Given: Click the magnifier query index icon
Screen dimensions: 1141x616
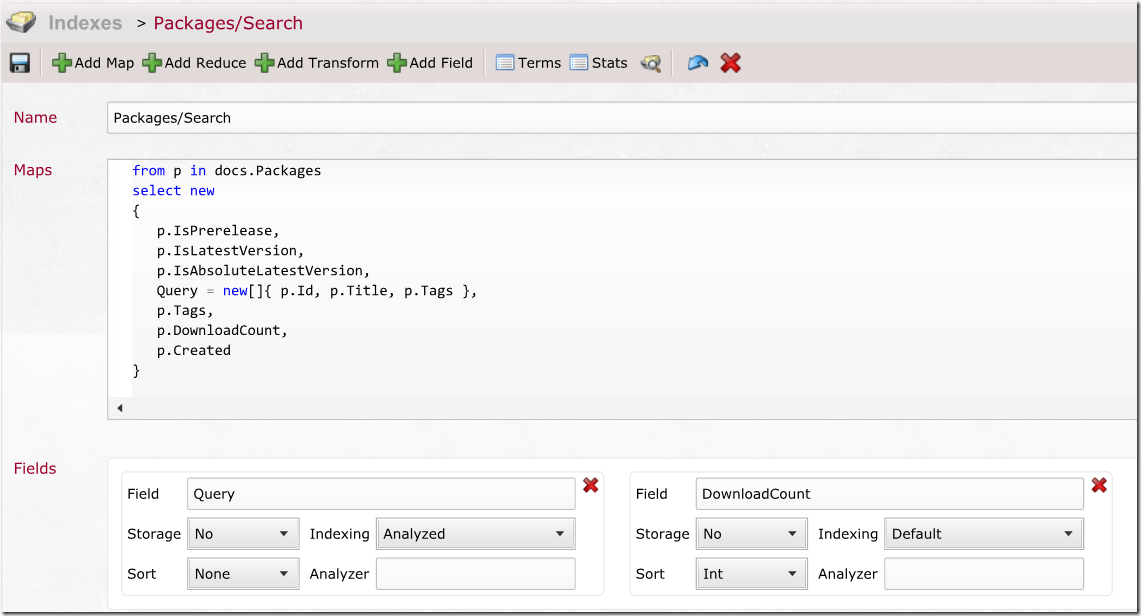Looking at the screenshot, I should (651, 63).
